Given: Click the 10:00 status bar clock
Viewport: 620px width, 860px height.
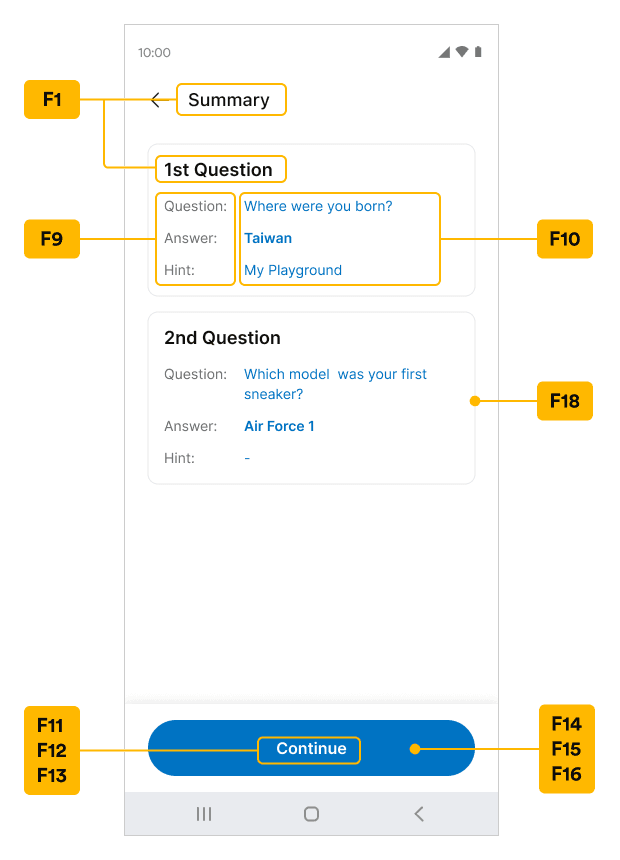Looking at the screenshot, I should (x=154, y=53).
